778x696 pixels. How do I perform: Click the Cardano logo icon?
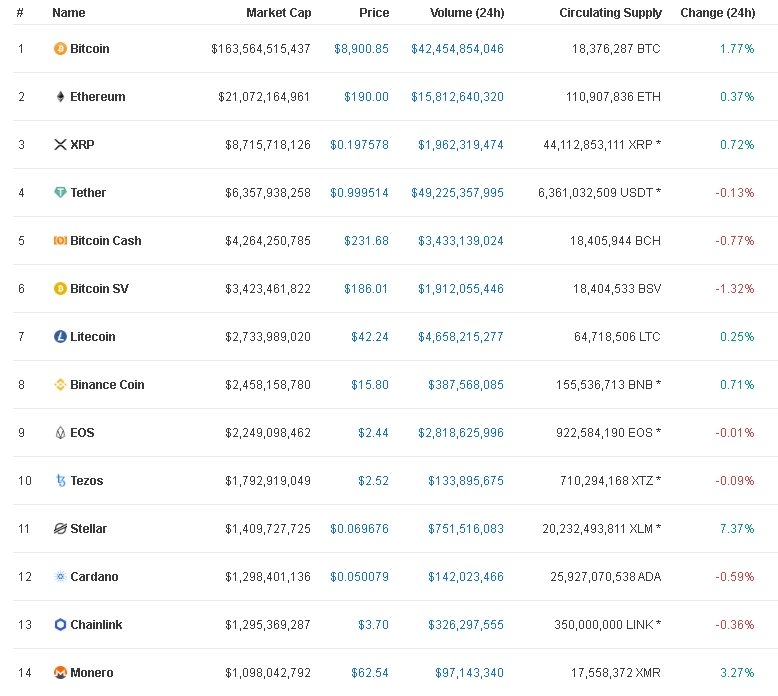click(x=60, y=577)
